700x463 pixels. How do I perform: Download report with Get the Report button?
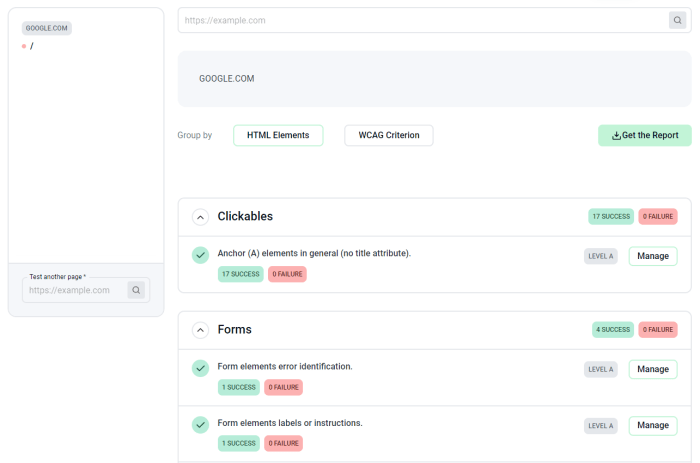[644, 135]
